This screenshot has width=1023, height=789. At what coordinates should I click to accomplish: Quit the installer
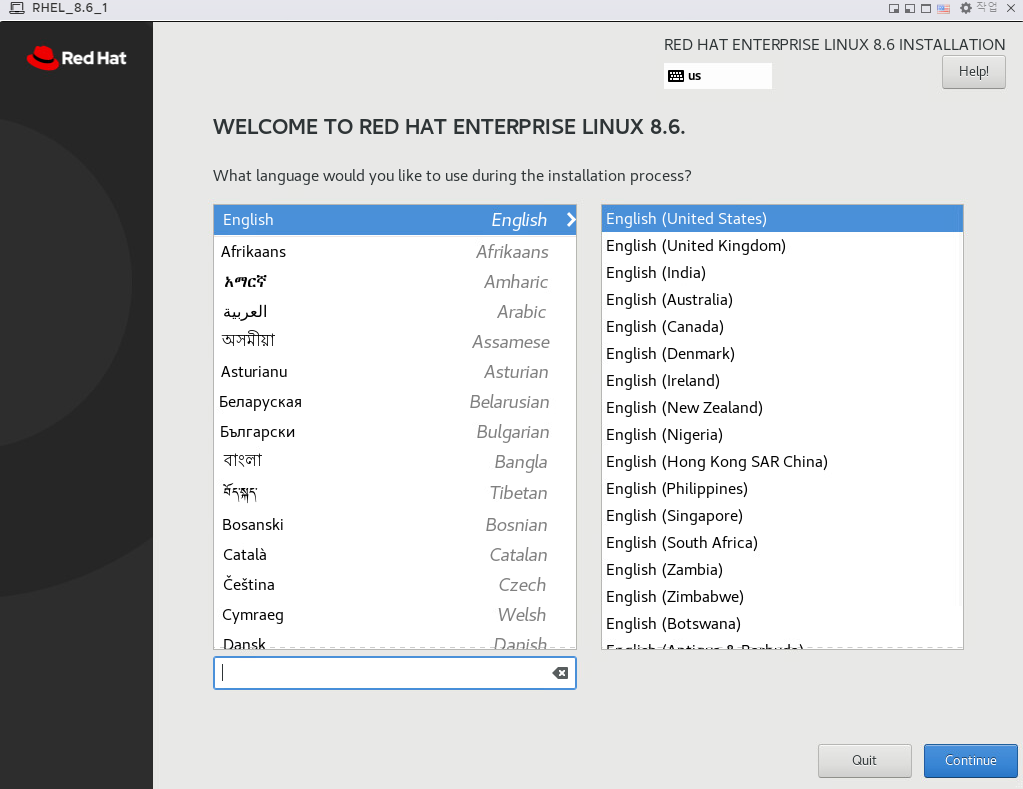pyautogui.click(x=864, y=760)
